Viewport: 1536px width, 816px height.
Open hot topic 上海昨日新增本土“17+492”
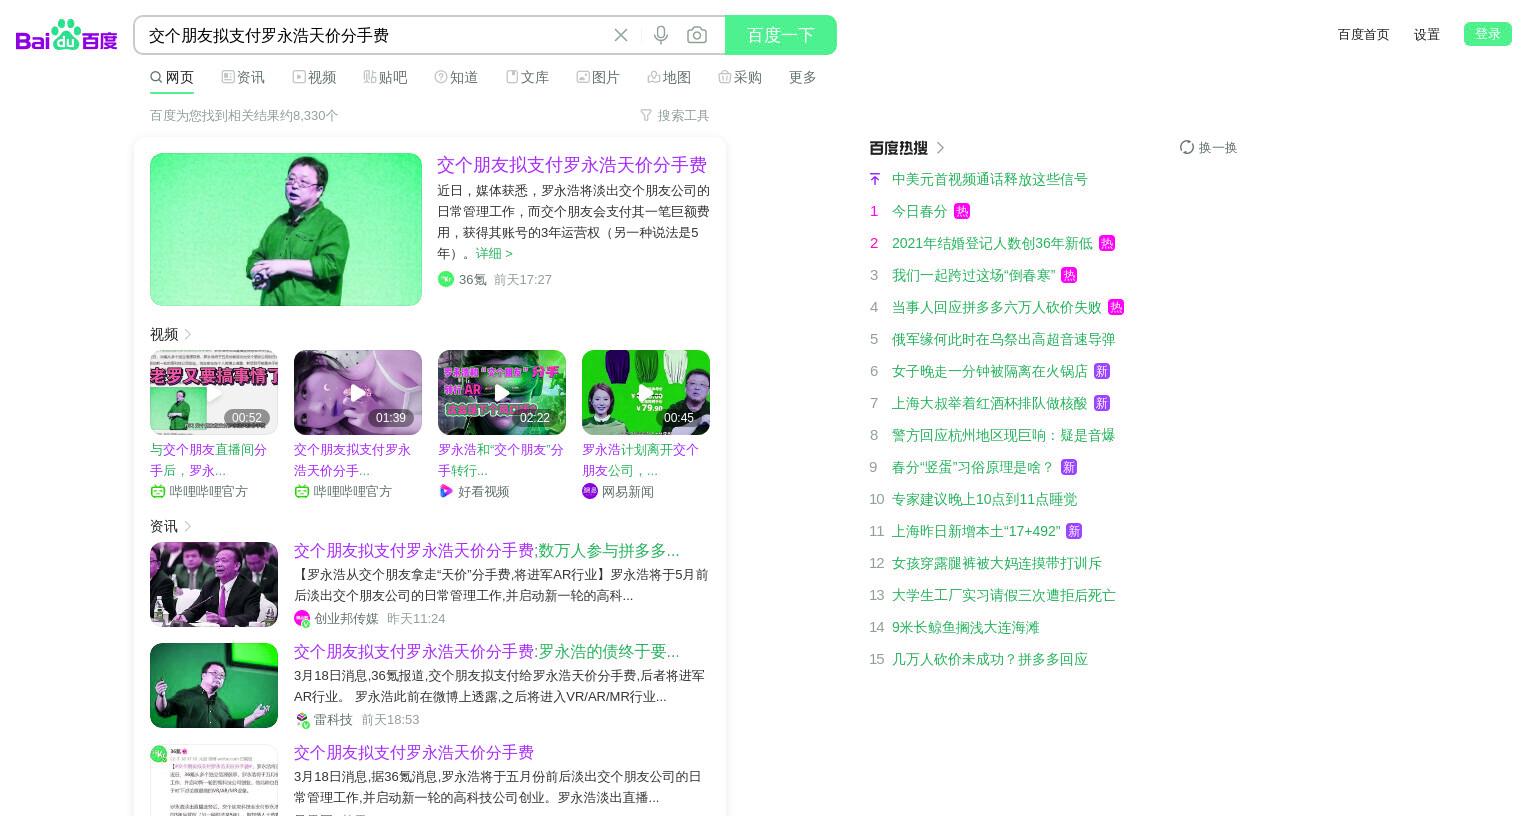pyautogui.click(x=976, y=531)
